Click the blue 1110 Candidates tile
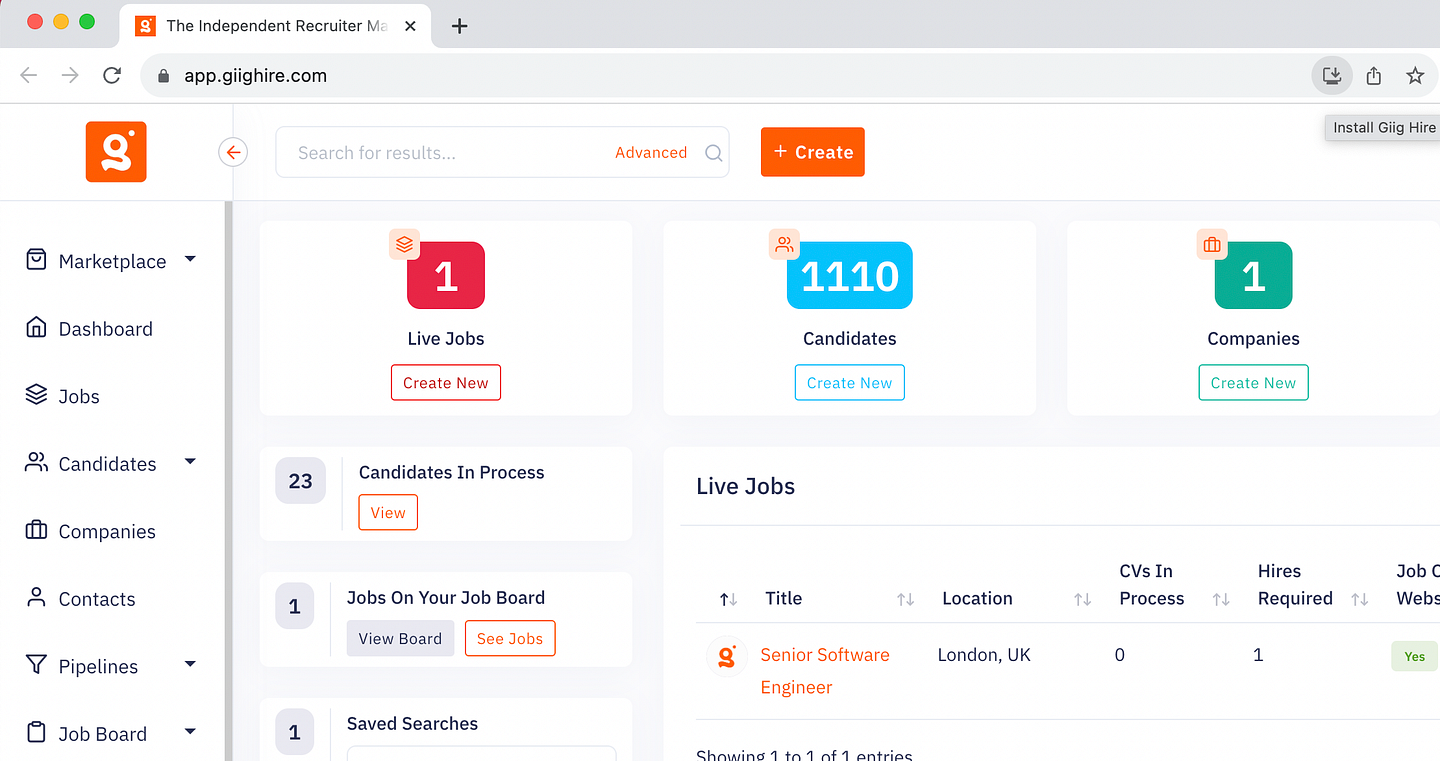This screenshot has height=761, width=1440. [850, 275]
